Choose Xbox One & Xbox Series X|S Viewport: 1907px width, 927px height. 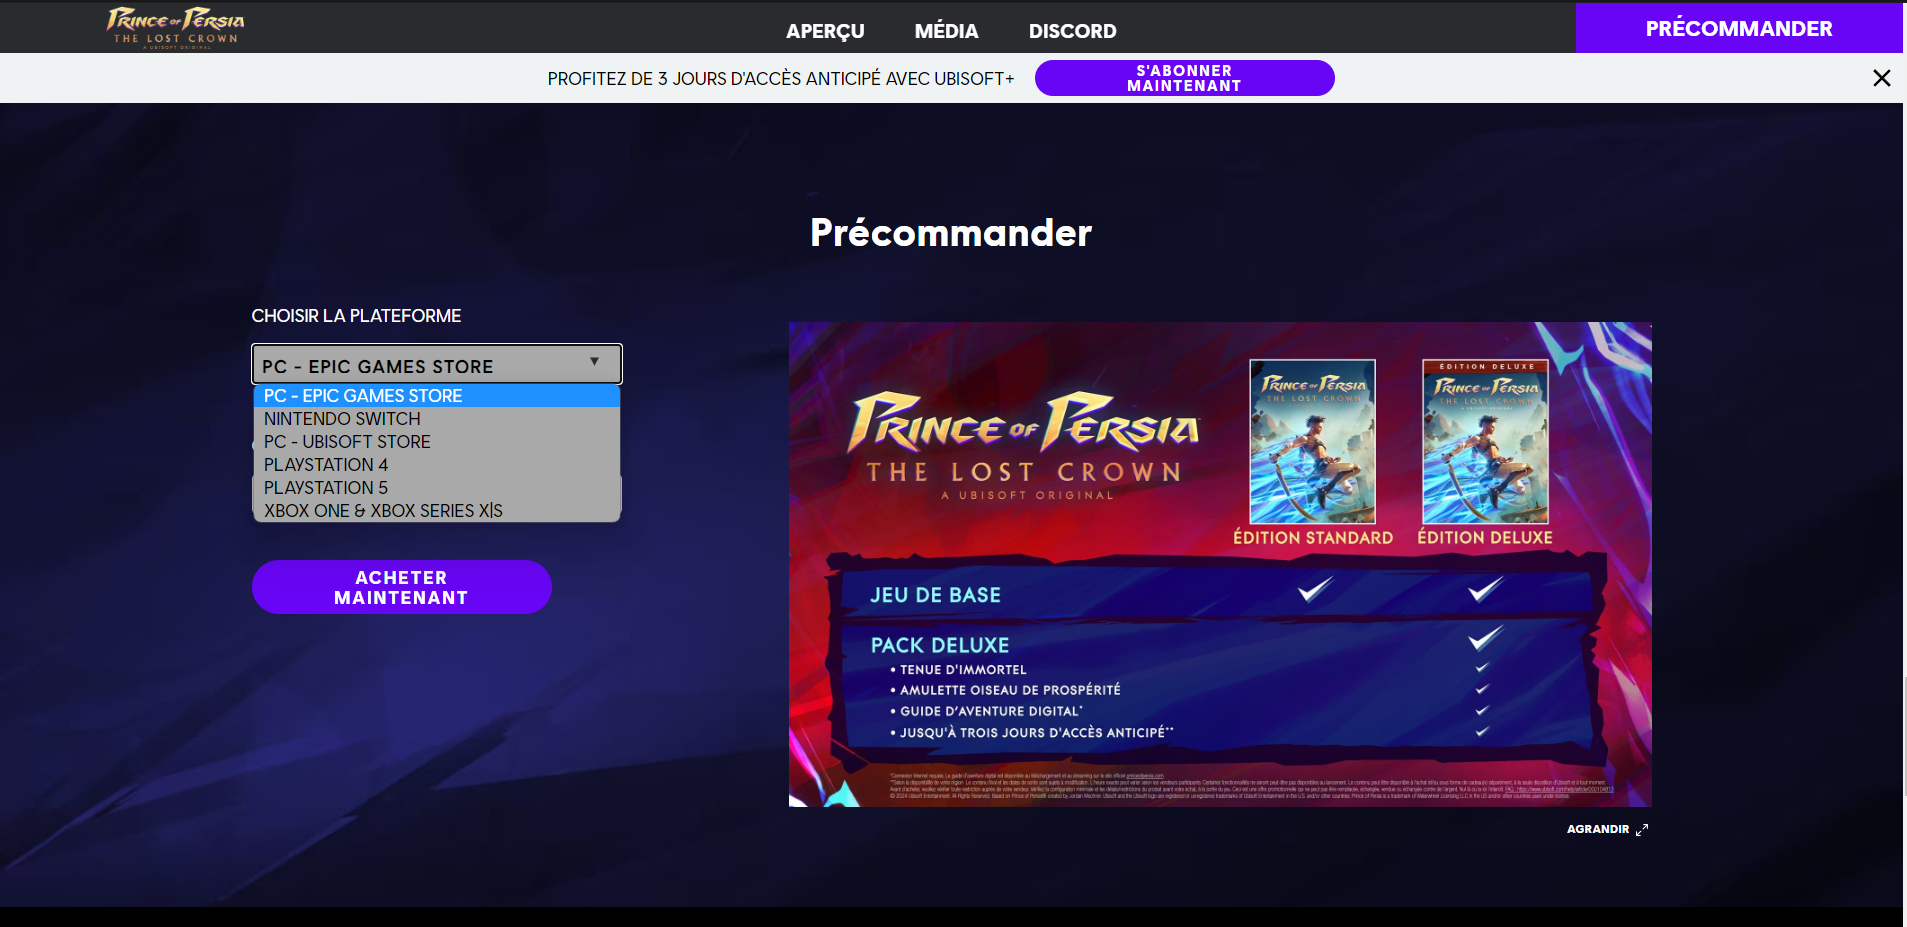pyautogui.click(x=437, y=511)
